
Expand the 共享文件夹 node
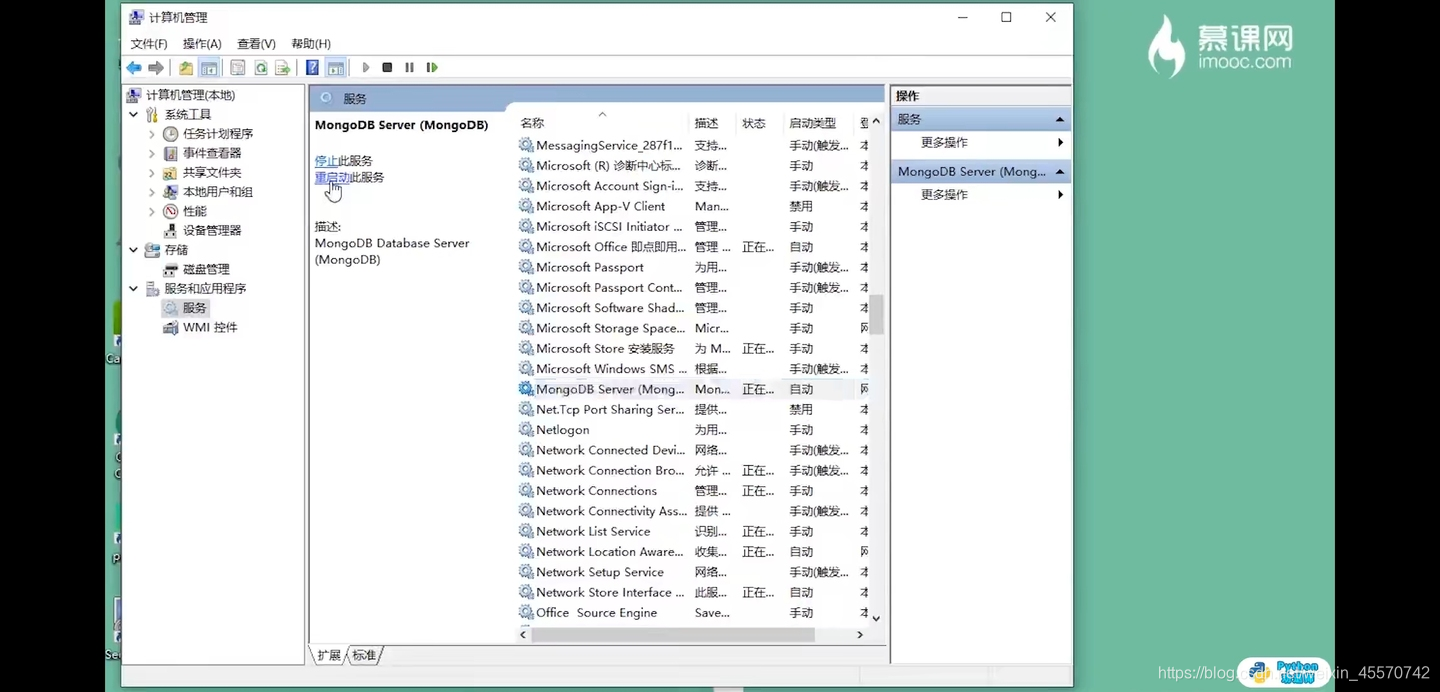click(x=152, y=173)
